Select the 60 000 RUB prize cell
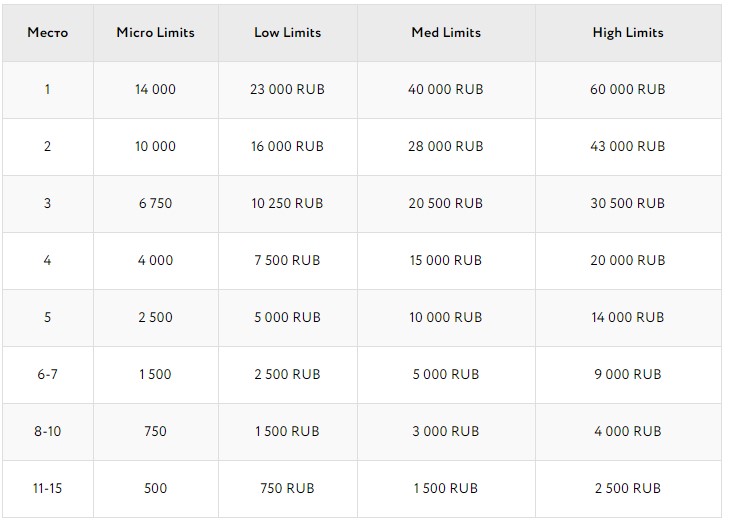The height and width of the screenshot is (526, 730). (627, 89)
